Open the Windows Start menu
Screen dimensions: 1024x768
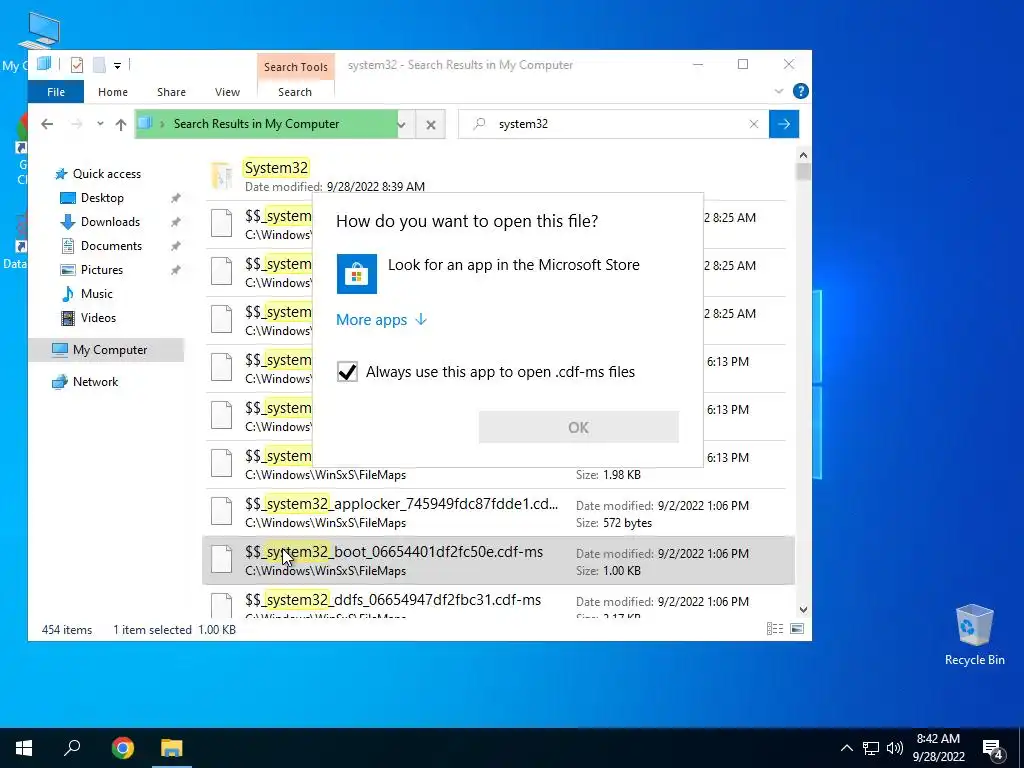24,748
